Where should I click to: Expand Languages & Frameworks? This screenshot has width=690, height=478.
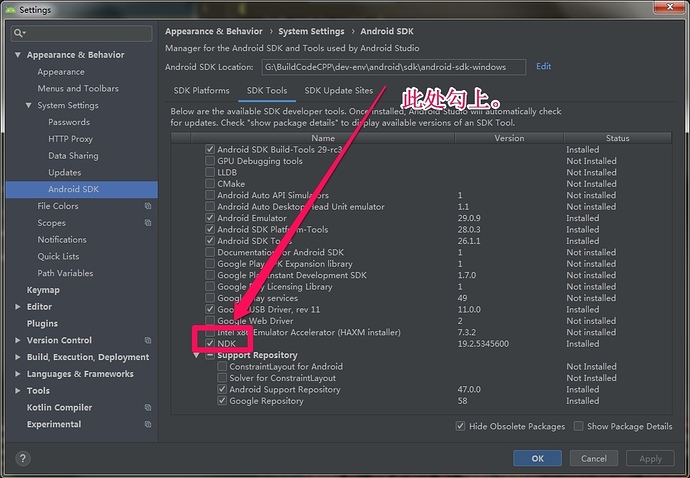click(18, 374)
